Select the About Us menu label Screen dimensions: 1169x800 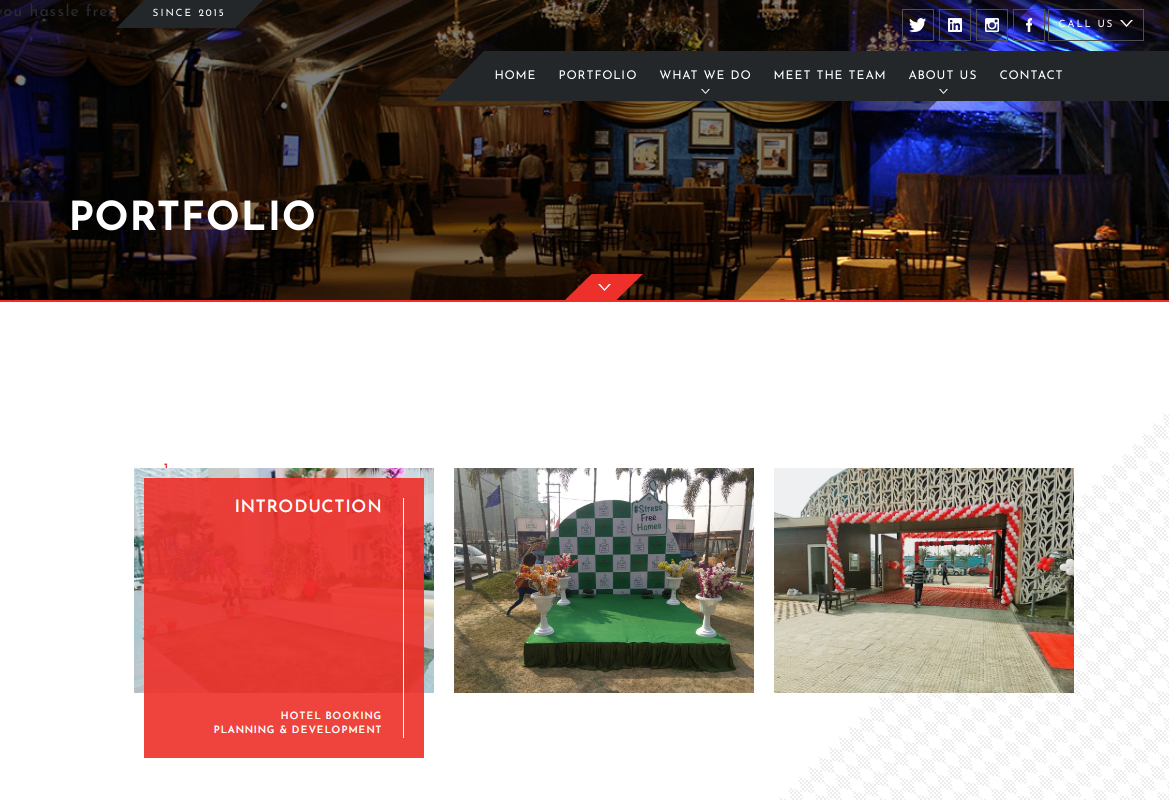click(x=943, y=75)
